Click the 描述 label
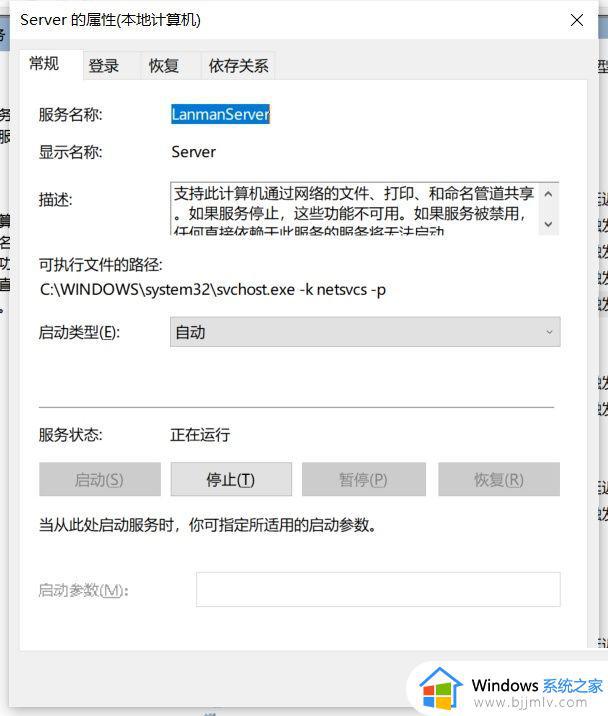This screenshot has height=716, width=608. pyautogui.click(x=55, y=200)
